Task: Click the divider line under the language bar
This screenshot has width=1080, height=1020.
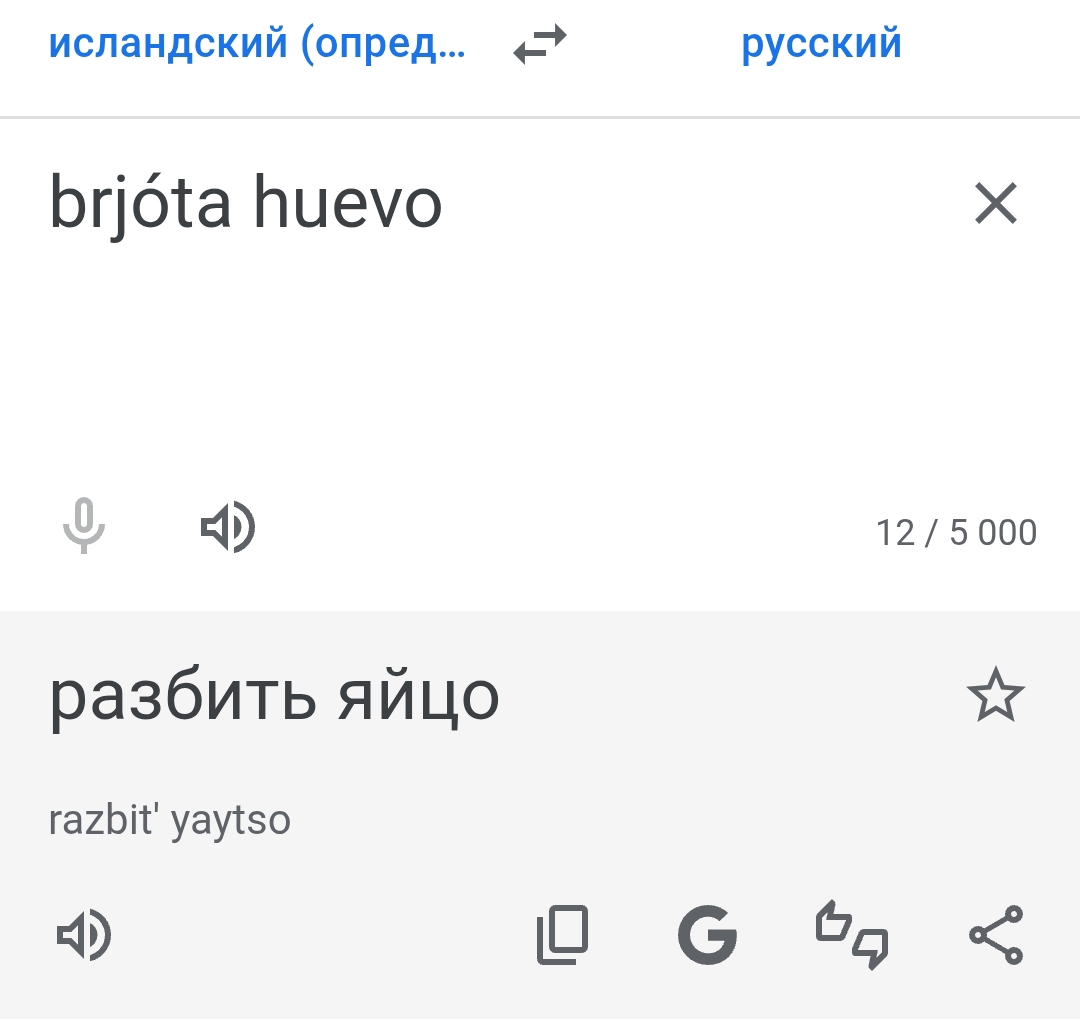Action: pyautogui.click(x=540, y=118)
